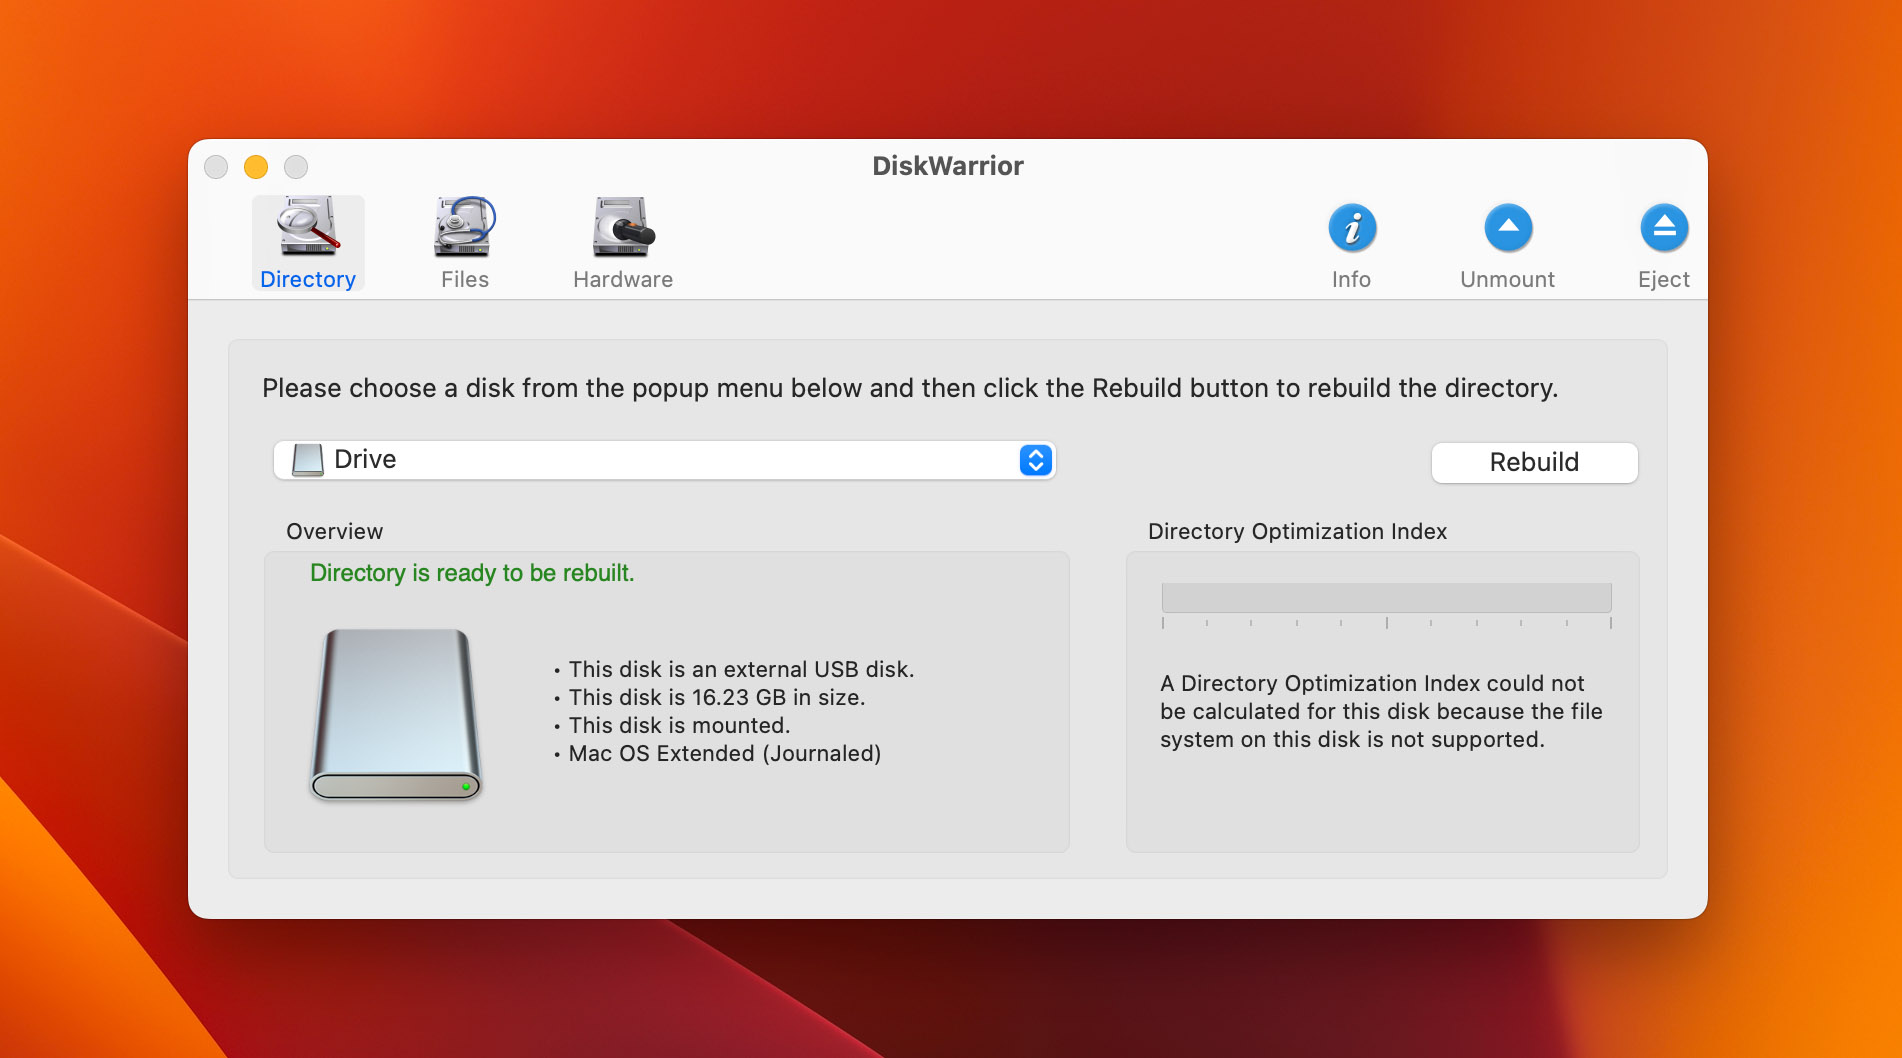Click the optimization index not supported message
Viewport: 1902px width, 1058px height.
tap(1381, 711)
